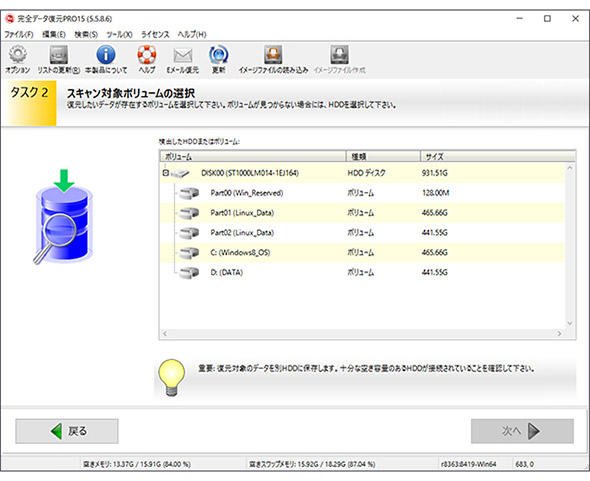
Task: Select DISK00 hard disk drive icon
Action: [x=180, y=174]
